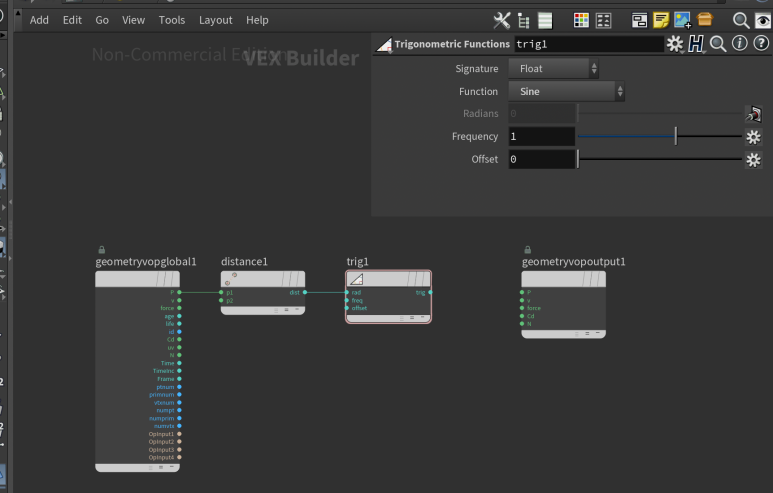The height and width of the screenshot is (493, 773).
Task: Show nodes in list mode icon
Action: pos(545,20)
